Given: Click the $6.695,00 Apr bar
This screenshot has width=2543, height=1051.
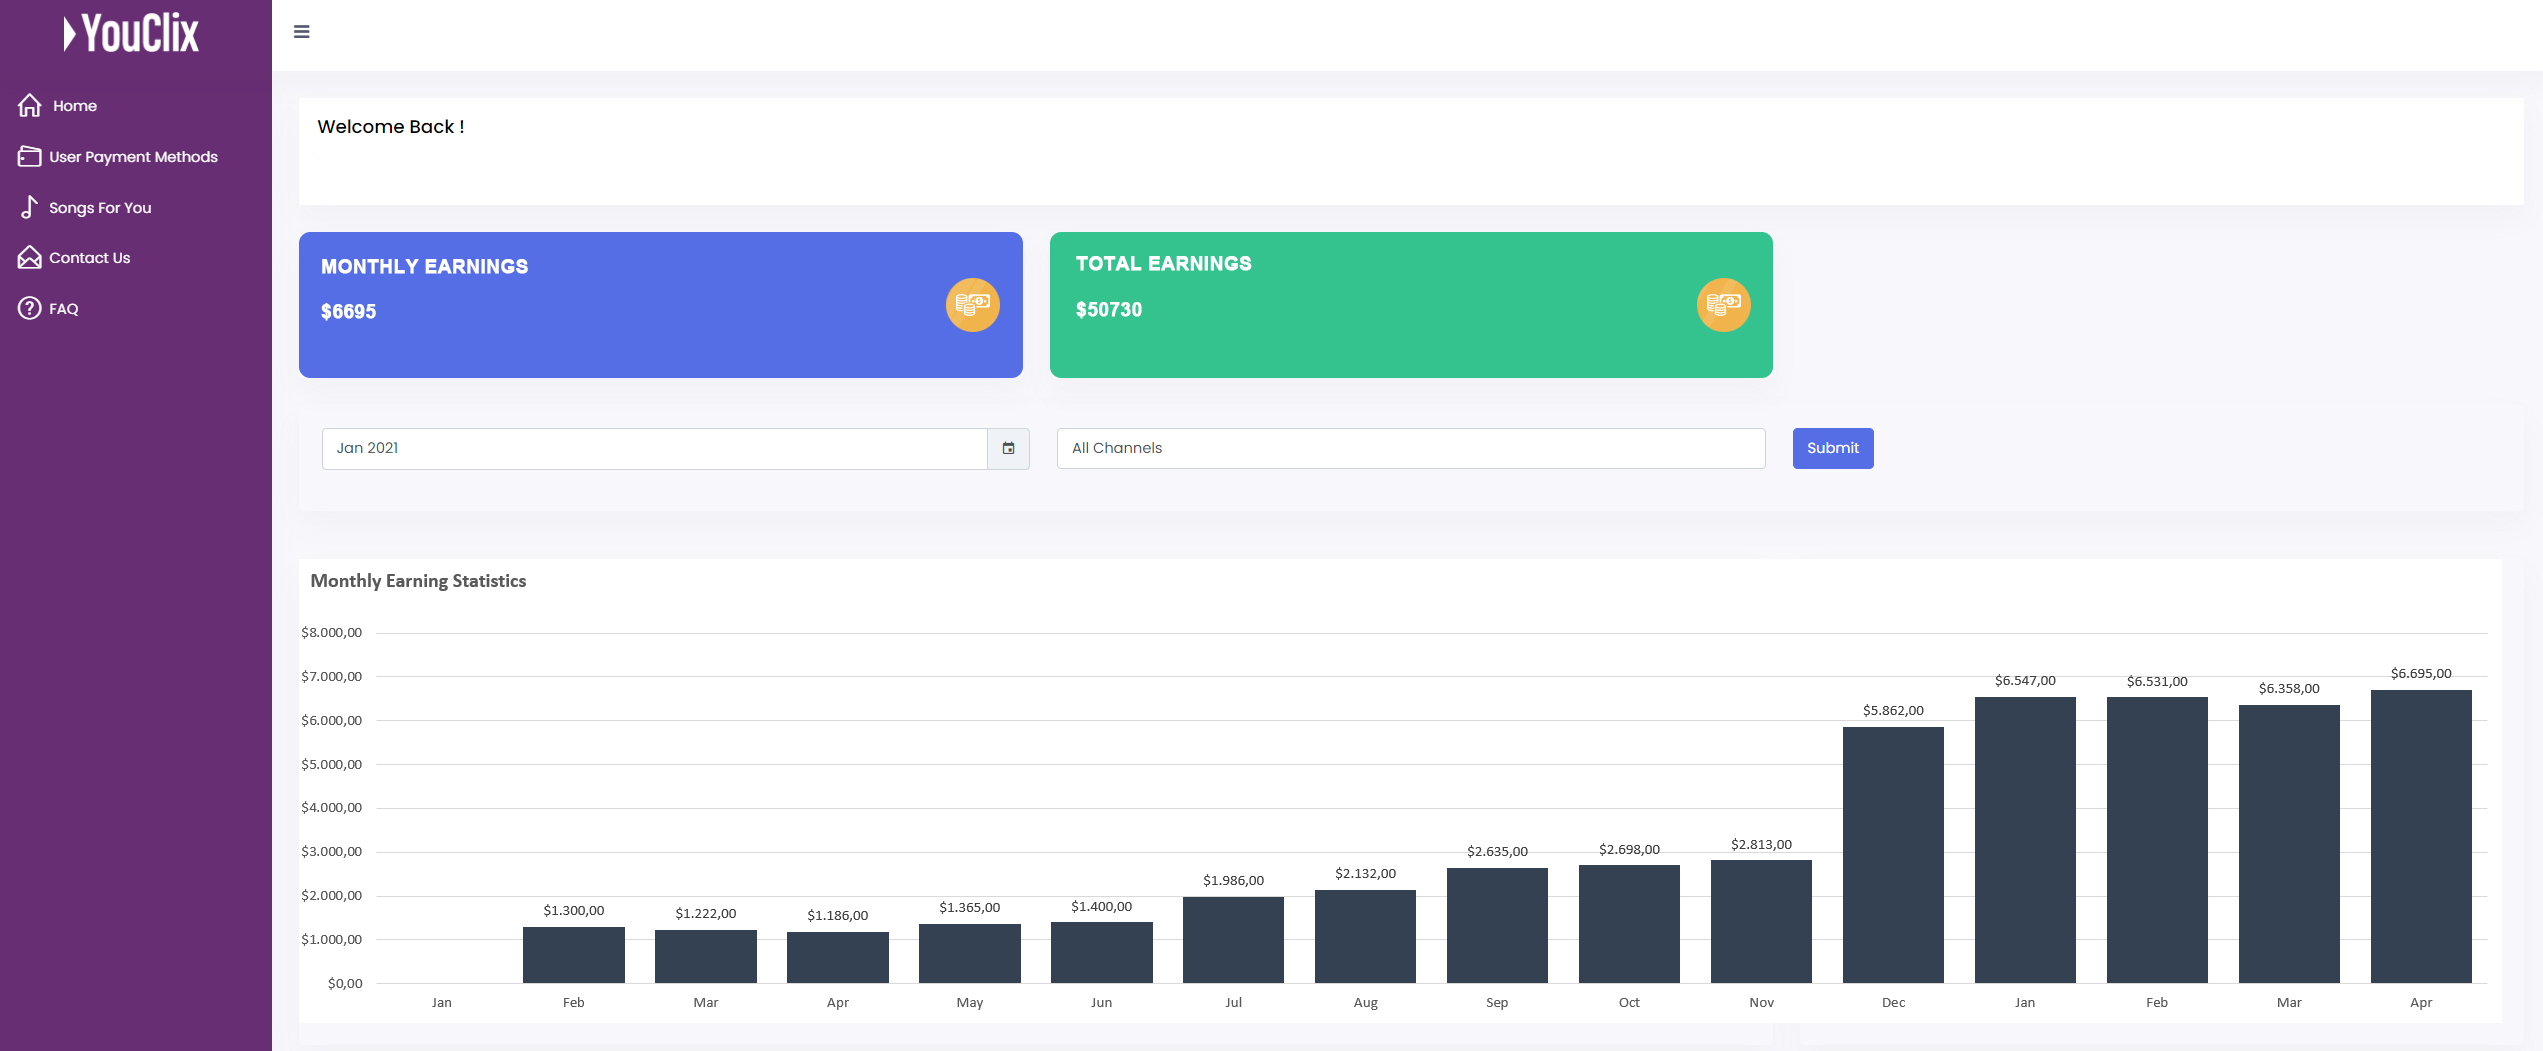Looking at the screenshot, I should 2421,837.
